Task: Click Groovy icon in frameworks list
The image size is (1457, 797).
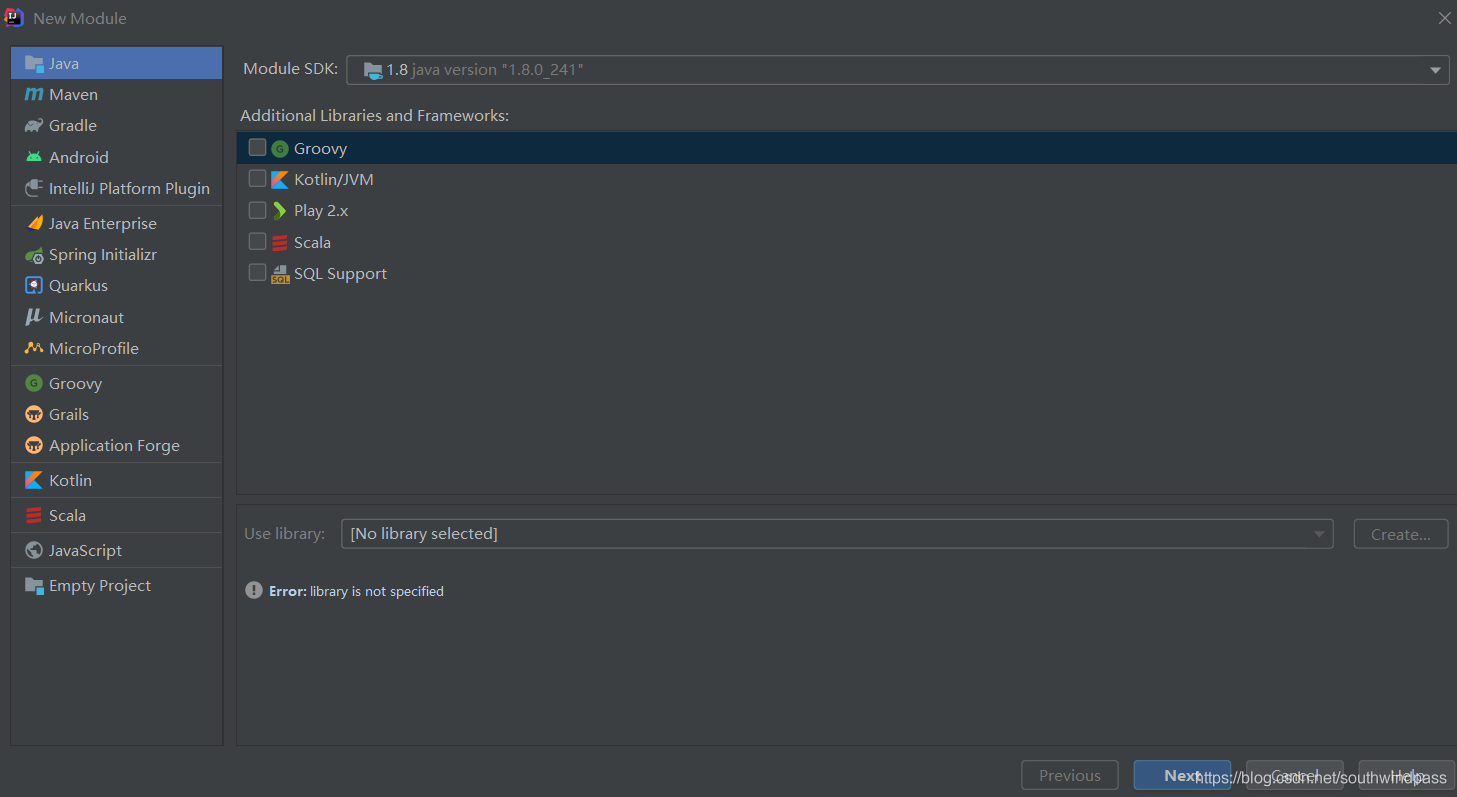Action: (280, 149)
